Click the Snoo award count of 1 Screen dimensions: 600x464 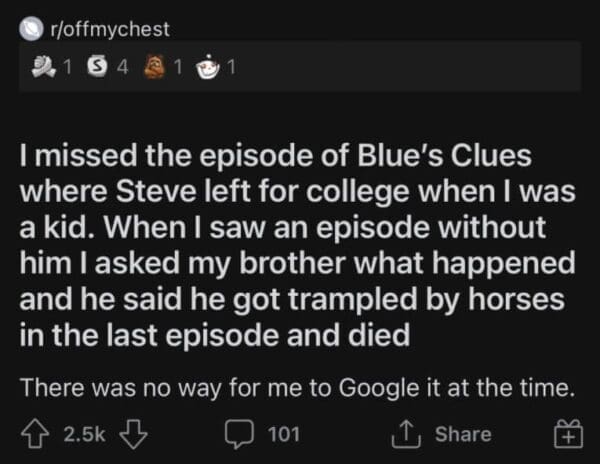pos(231,68)
